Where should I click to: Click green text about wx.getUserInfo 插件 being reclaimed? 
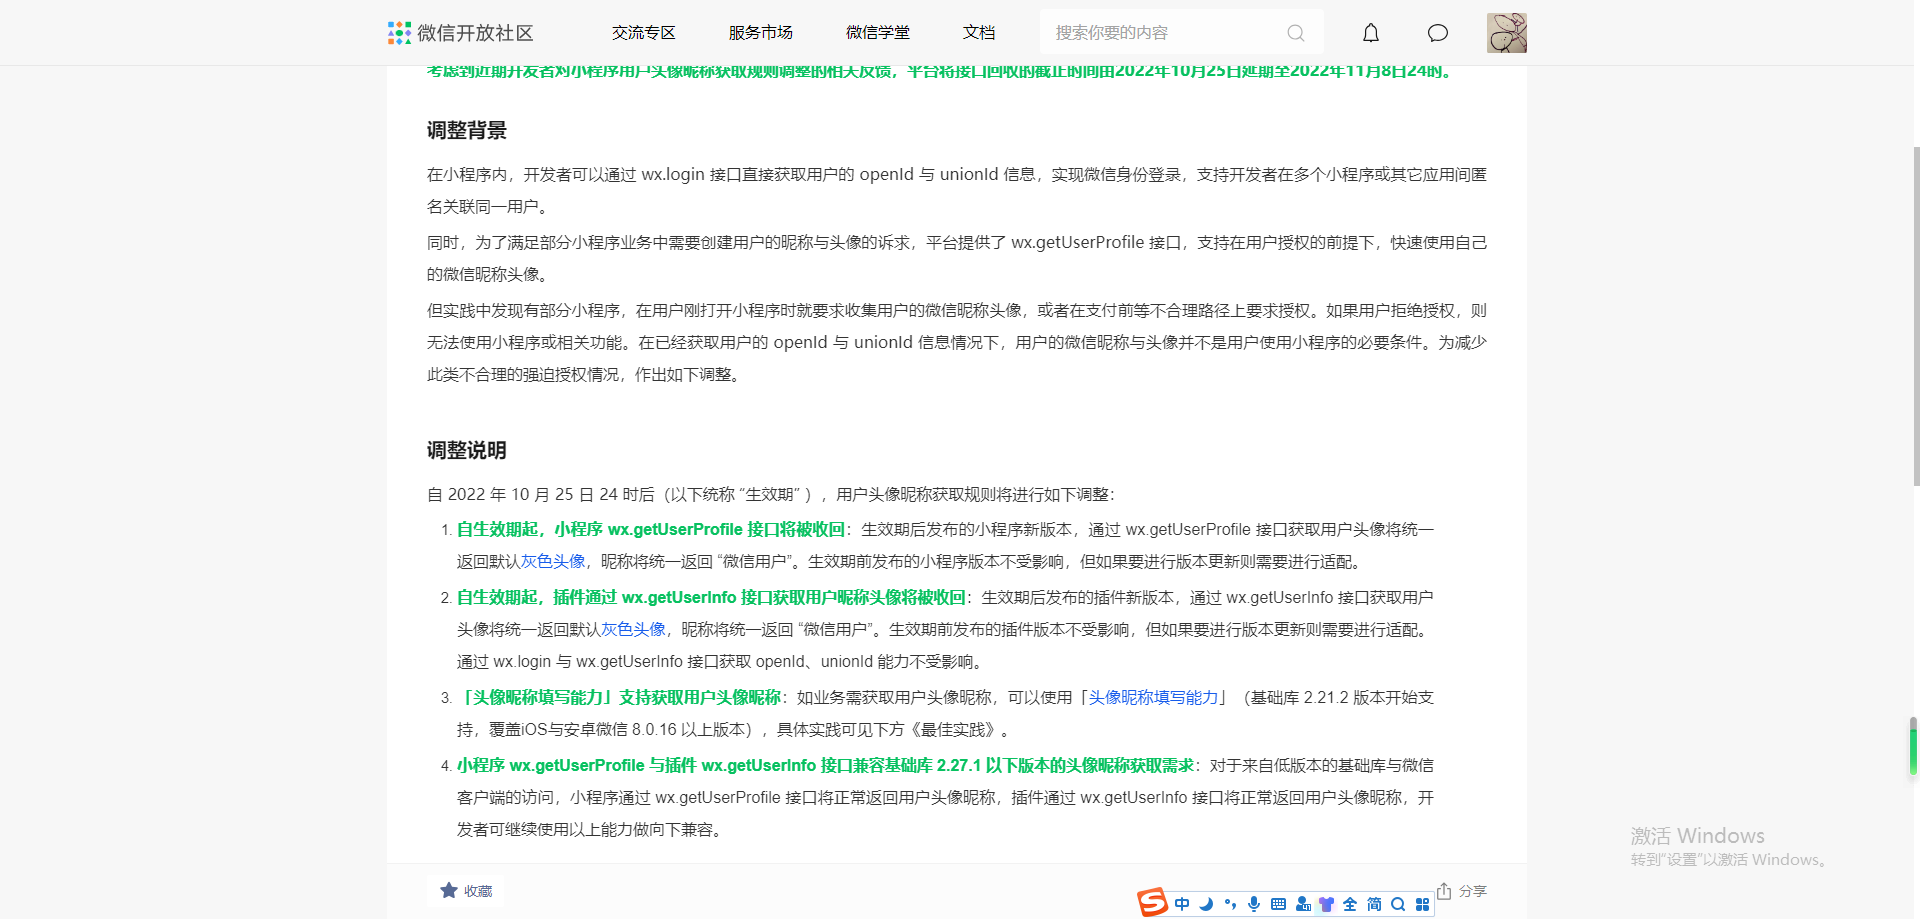click(711, 598)
